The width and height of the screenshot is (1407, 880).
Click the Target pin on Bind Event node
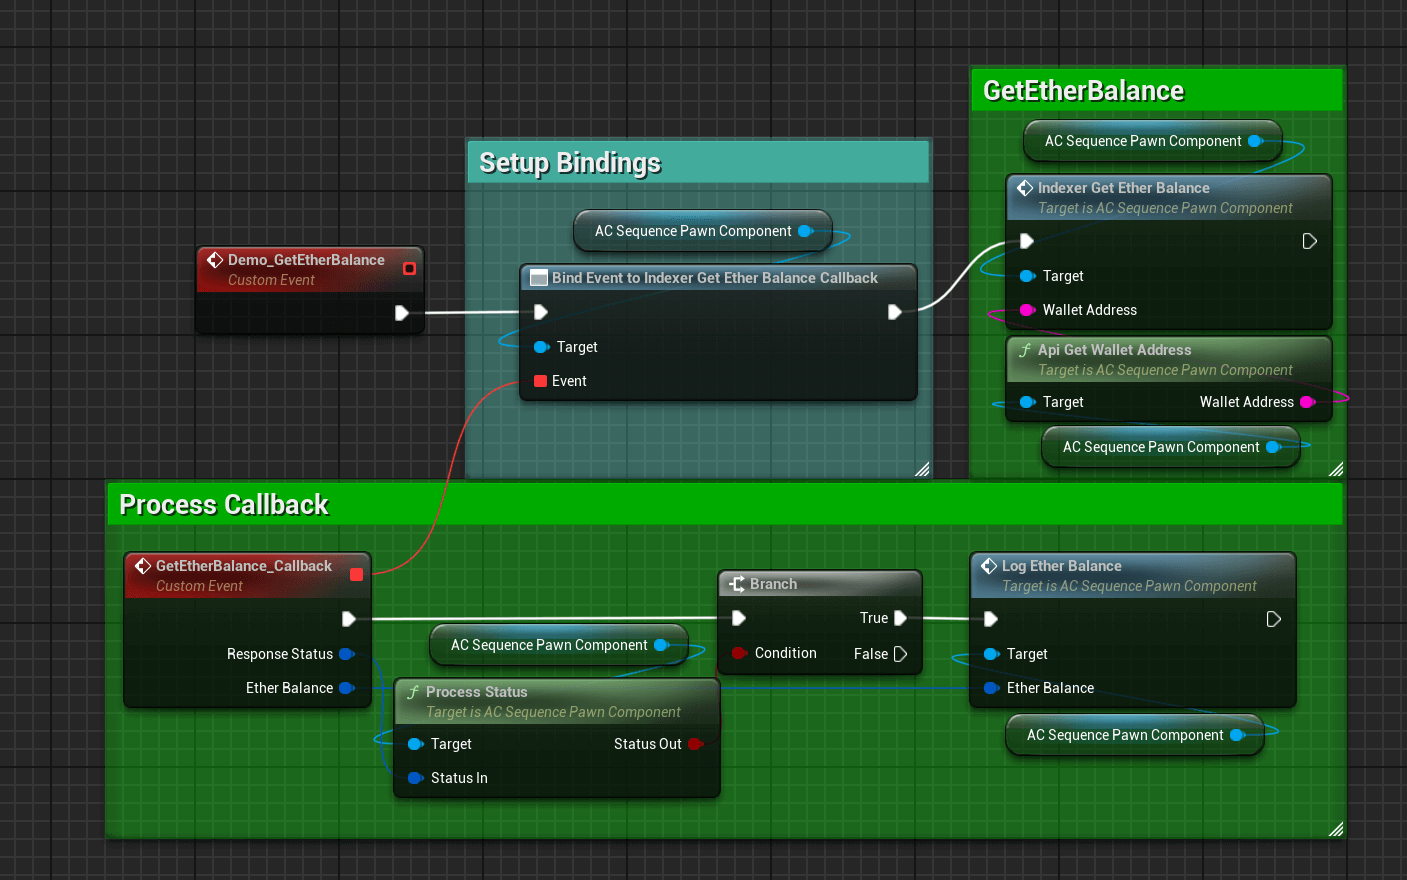pos(541,347)
